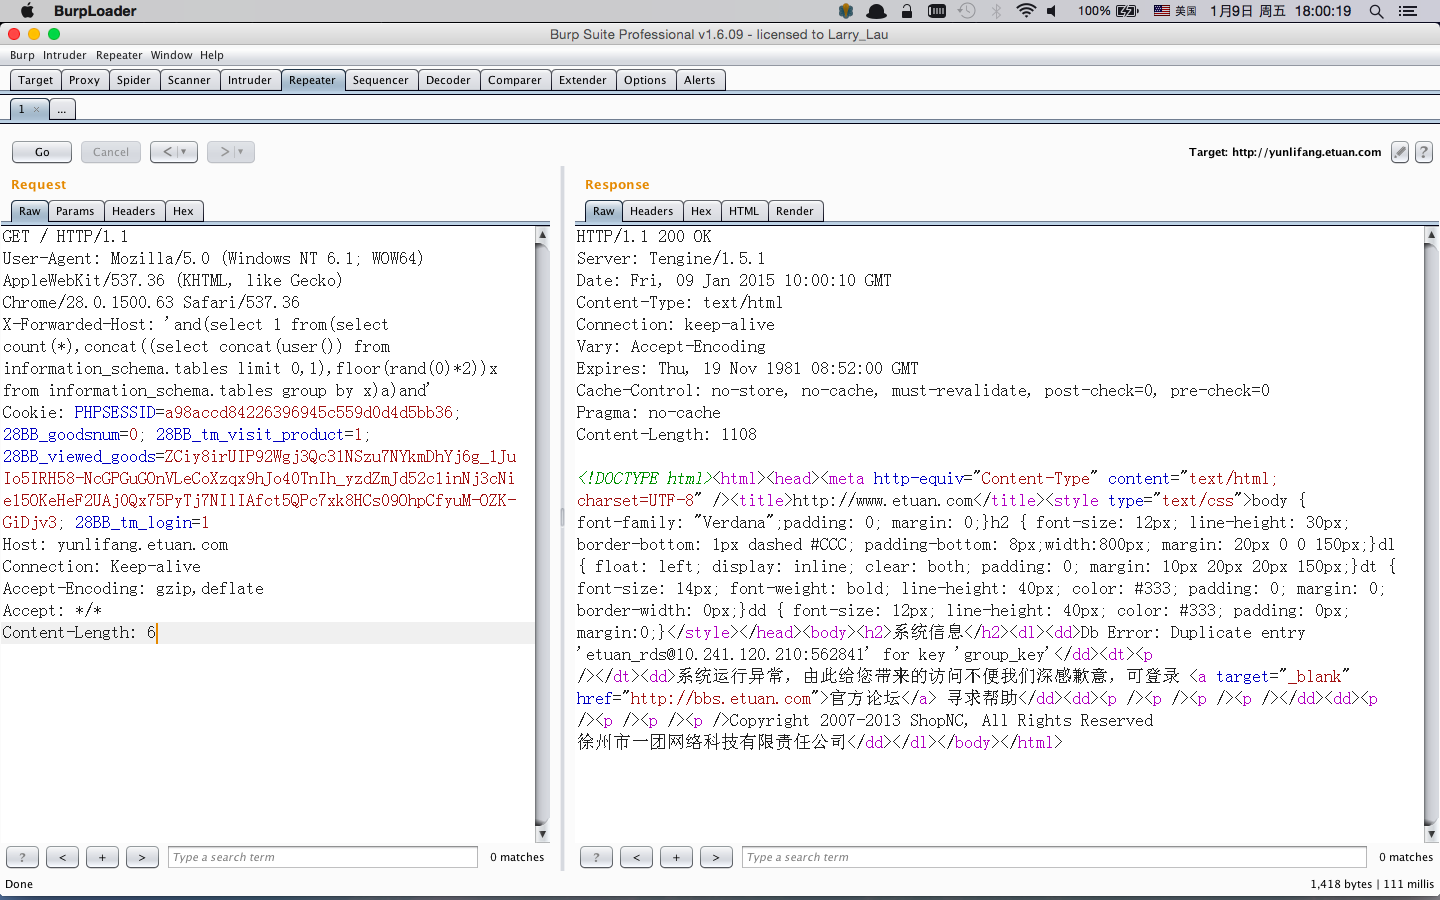Show request Headers tab
1440x900 pixels.
pos(134,211)
